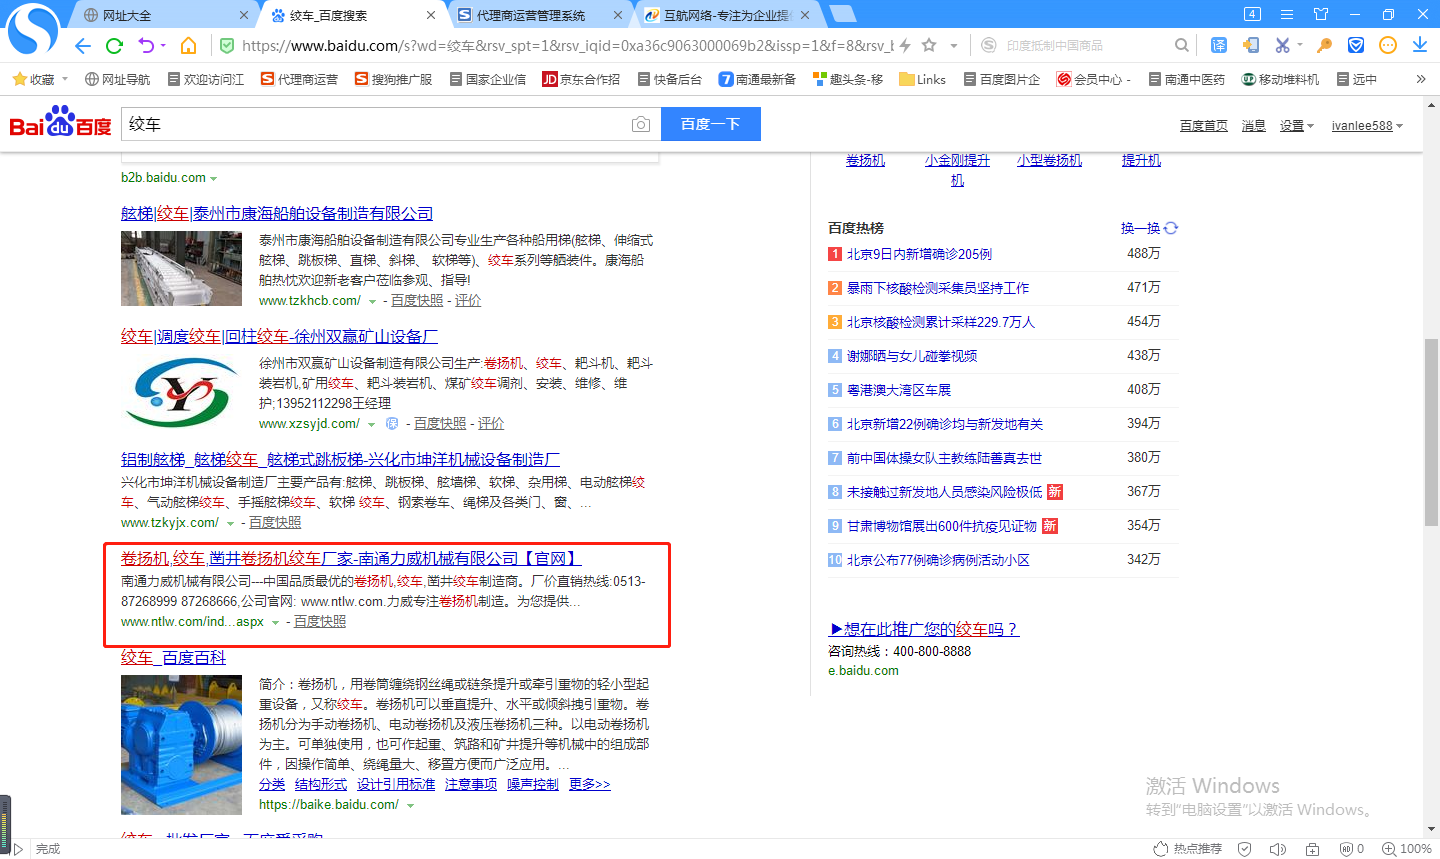Expand dropdown arrow beside b2b.baidu.com

click(x=214, y=179)
